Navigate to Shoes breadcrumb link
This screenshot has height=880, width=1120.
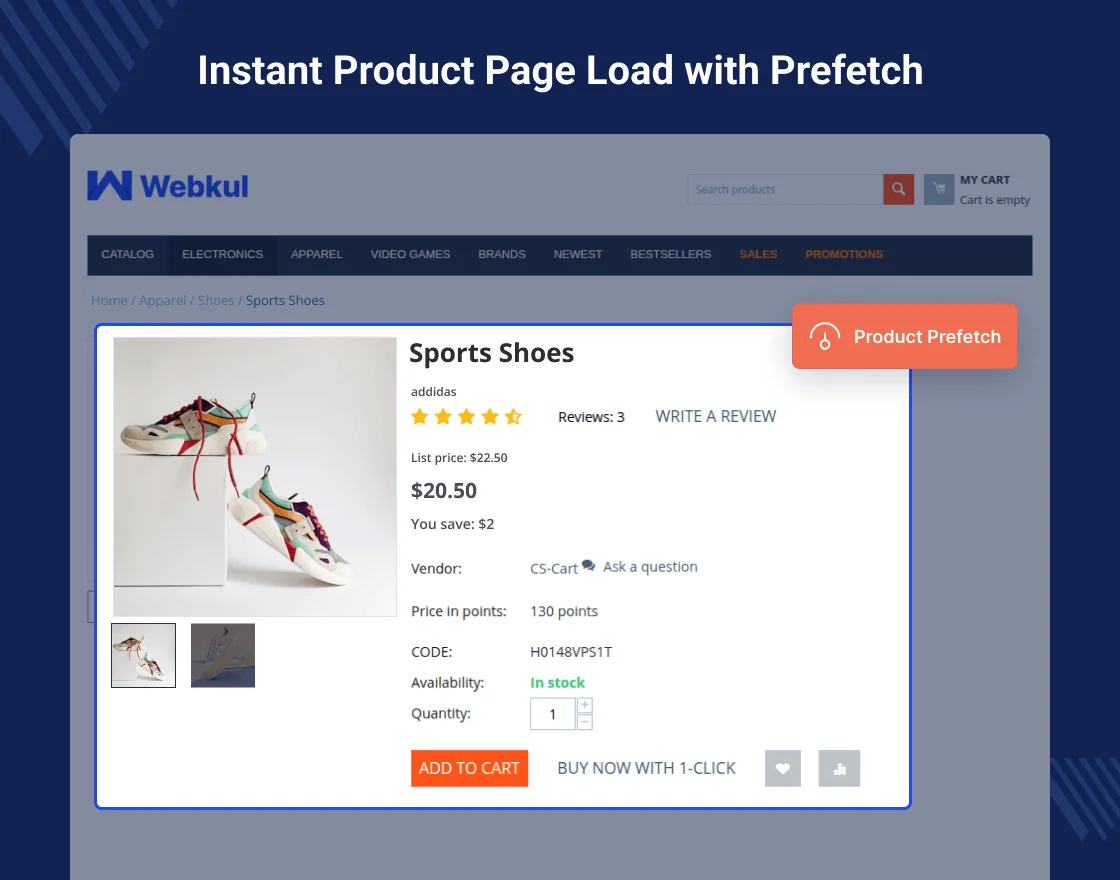tap(216, 300)
